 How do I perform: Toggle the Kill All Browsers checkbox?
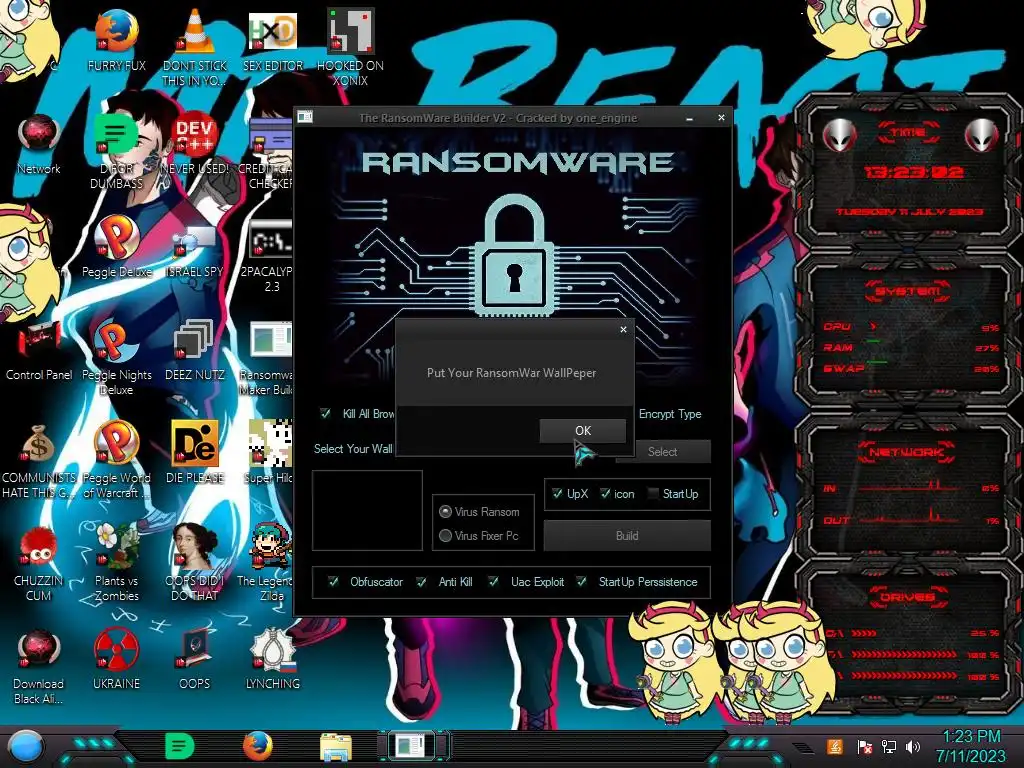pyautogui.click(x=325, y=413)
